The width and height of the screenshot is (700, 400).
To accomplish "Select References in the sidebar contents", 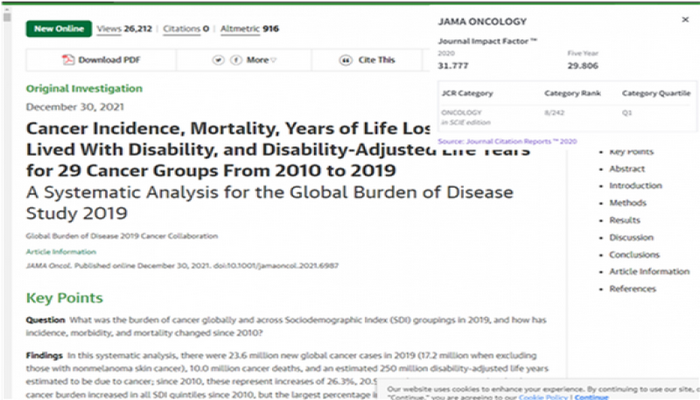I will [x=632, y=289].
